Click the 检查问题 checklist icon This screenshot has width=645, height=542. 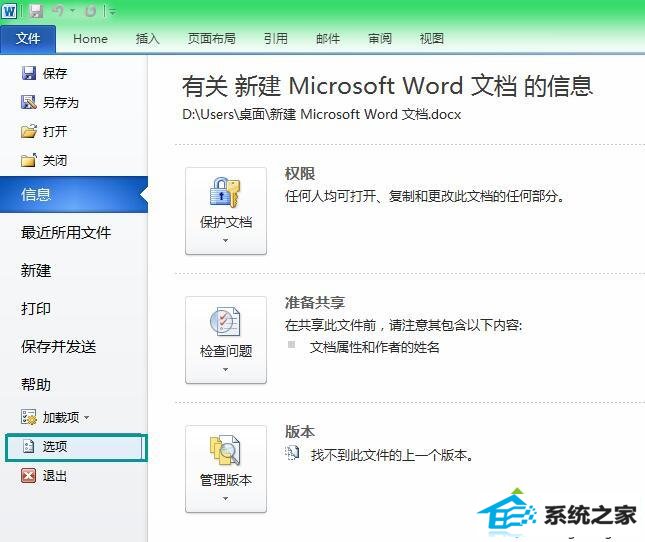[225, 321]
